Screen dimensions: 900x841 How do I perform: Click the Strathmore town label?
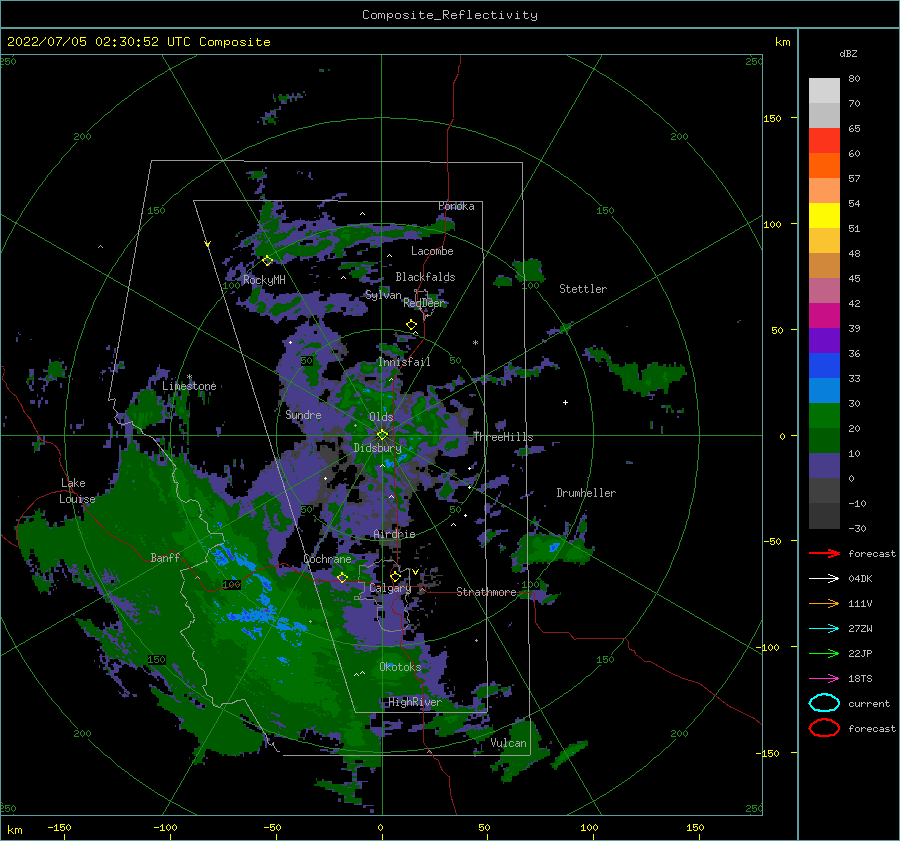[x=486, y=591]
